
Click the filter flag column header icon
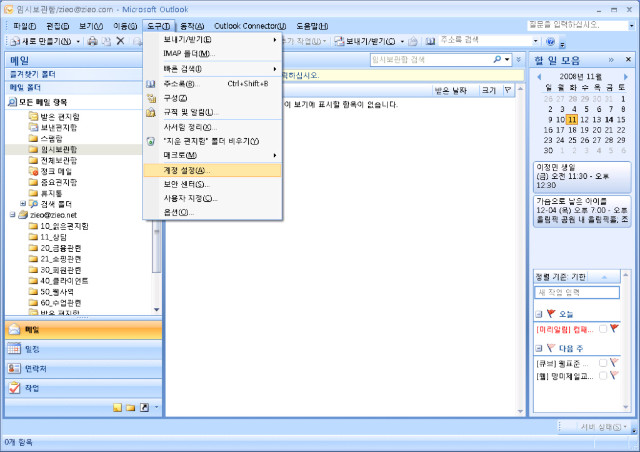pyautogui.click(x=507, y=90)
